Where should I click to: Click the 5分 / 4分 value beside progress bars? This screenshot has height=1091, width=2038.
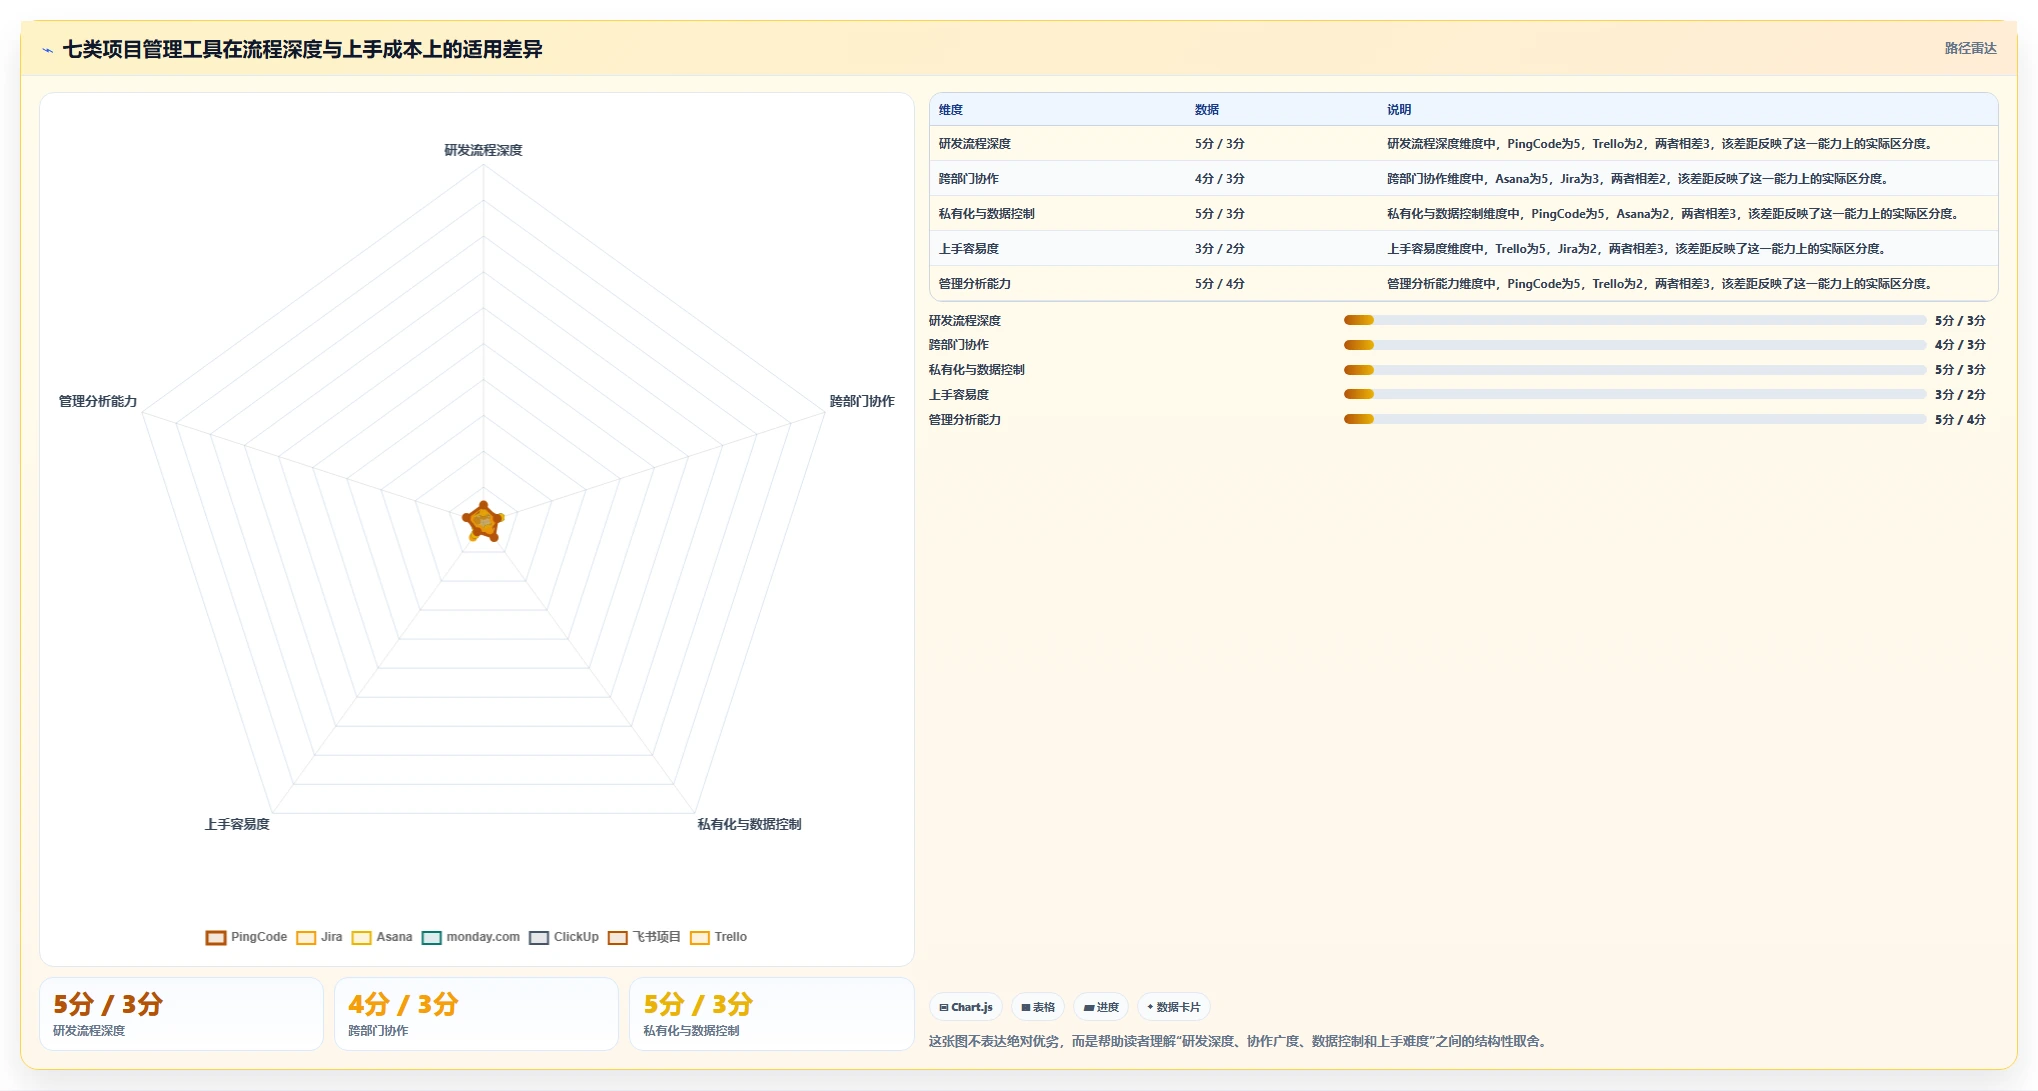(1960, 419)
